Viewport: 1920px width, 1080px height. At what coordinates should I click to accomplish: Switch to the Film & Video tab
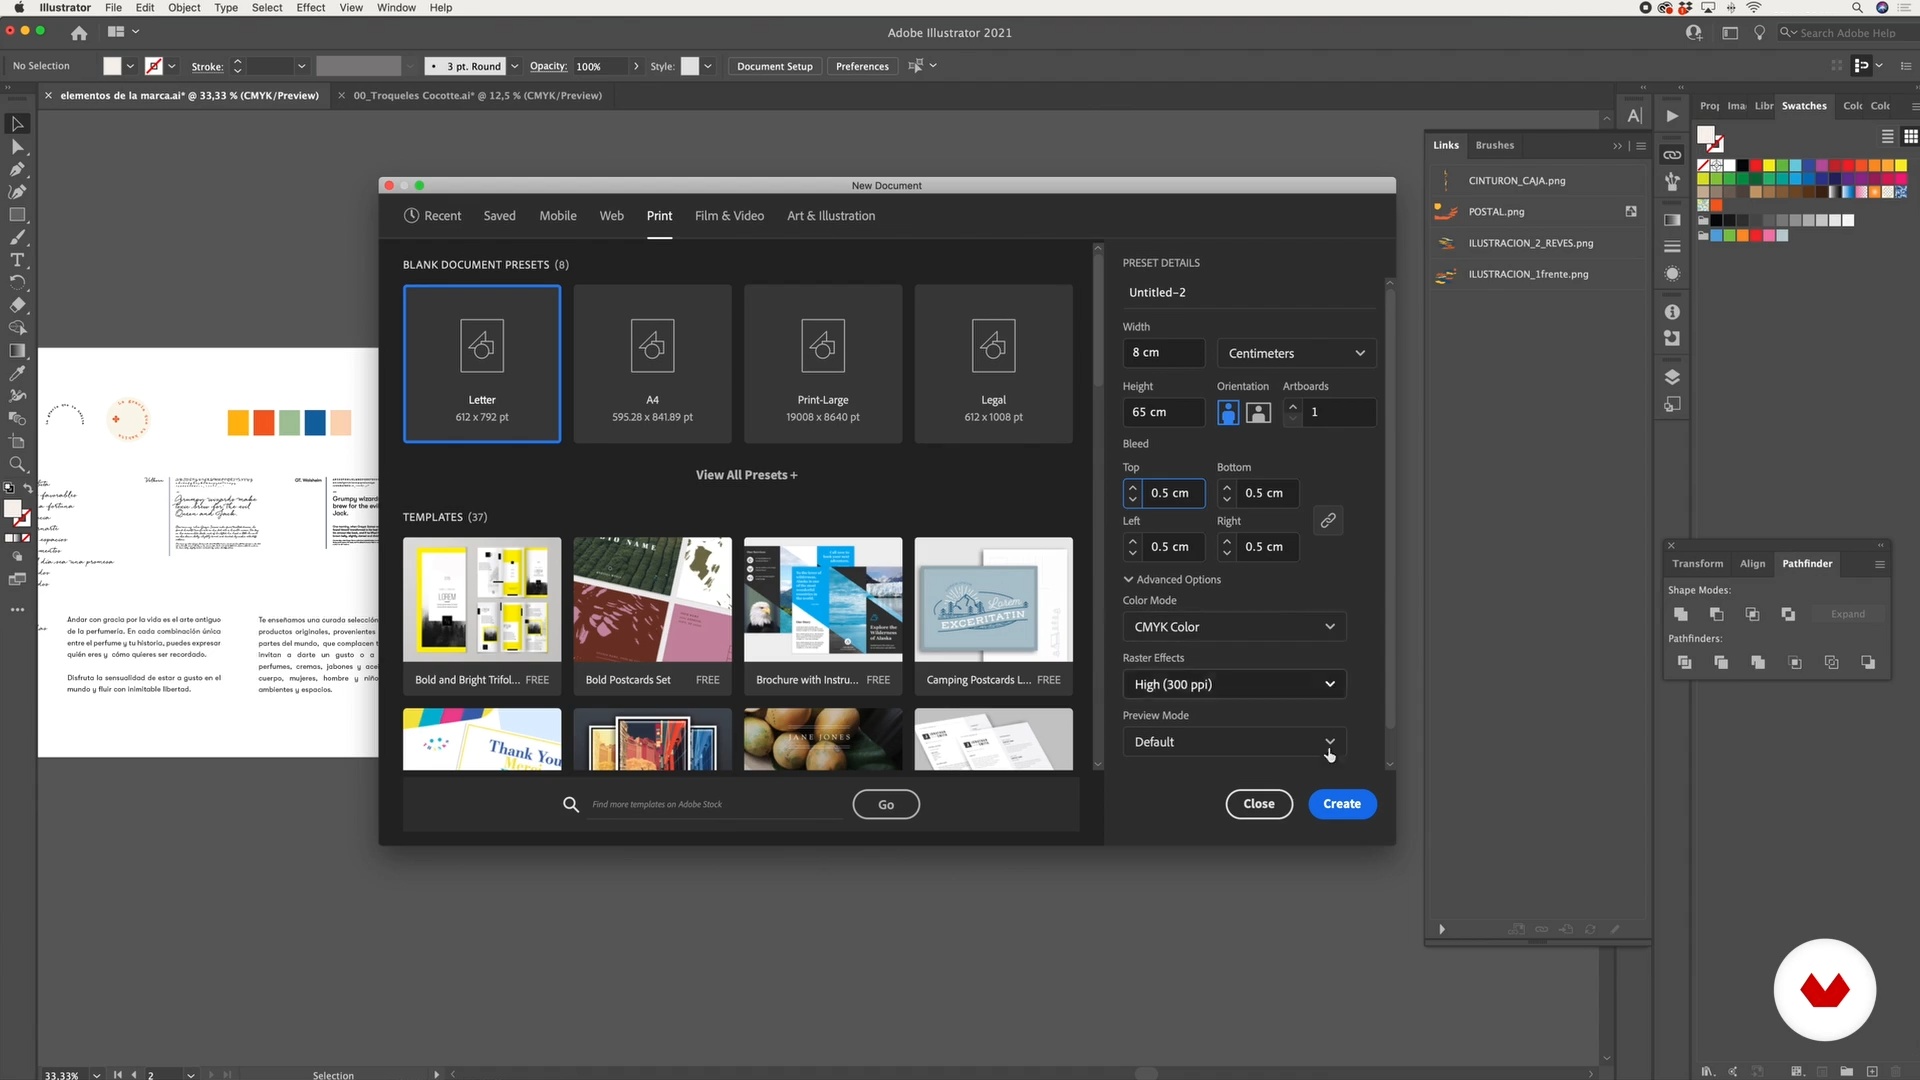pyautogui.click(x=729, y=216)
